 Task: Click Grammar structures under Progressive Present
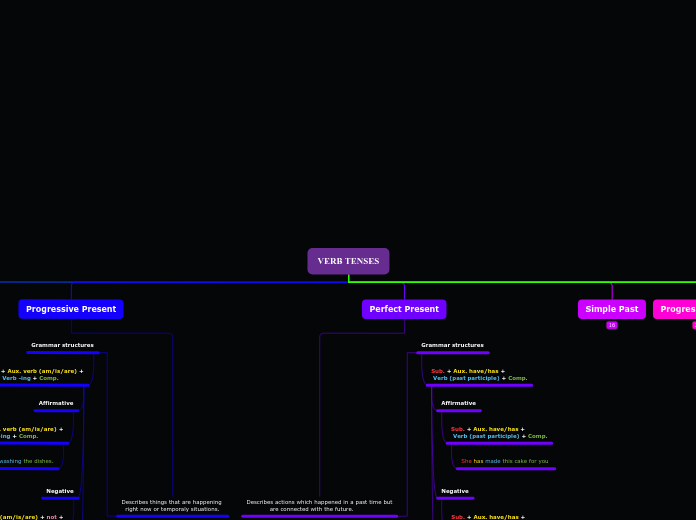62,345
